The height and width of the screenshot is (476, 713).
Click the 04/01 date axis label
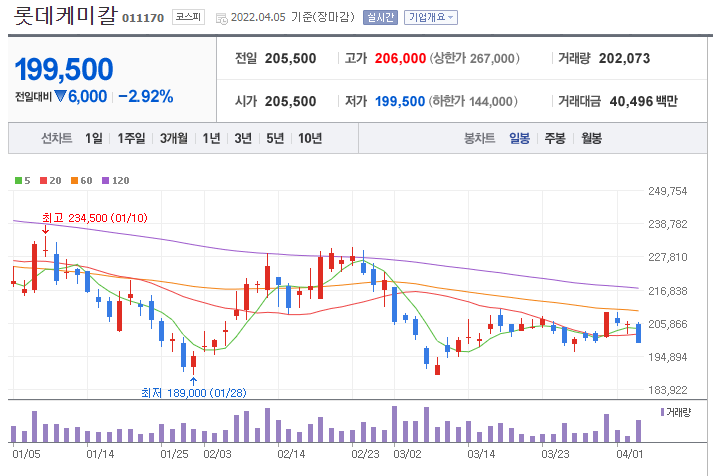630,454
